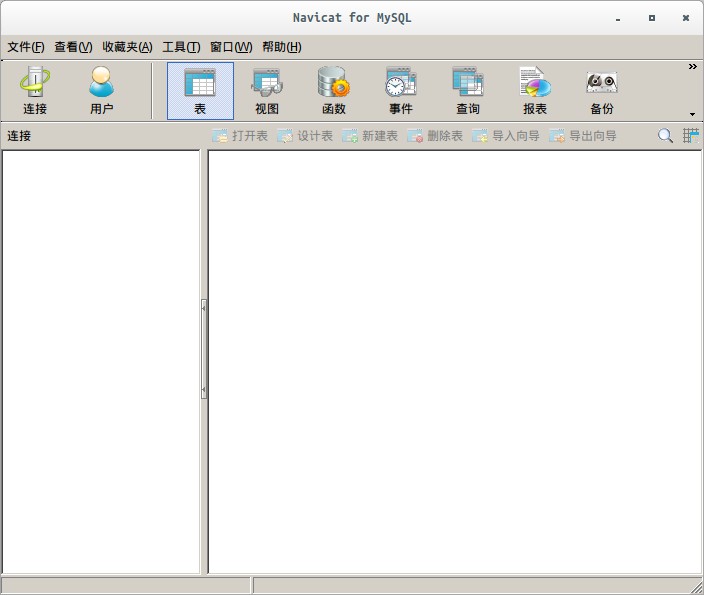Open the Backup (备份) toolbar icon
Viewport: 704px width, 595px height.
pyautogui.click(x=602, y=91)
